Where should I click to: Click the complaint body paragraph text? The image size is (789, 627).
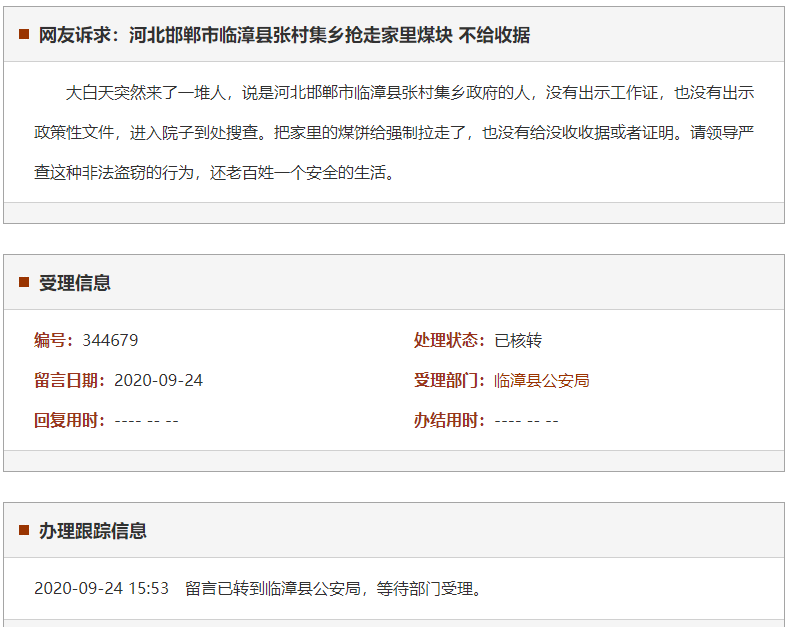[393, 132]
